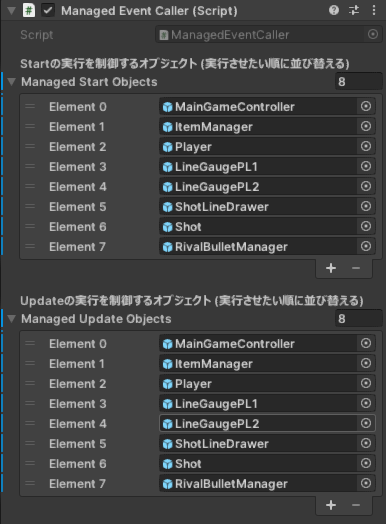Open object picker for Update LineGaugePL2
The image size is (386, 524).
366,423
